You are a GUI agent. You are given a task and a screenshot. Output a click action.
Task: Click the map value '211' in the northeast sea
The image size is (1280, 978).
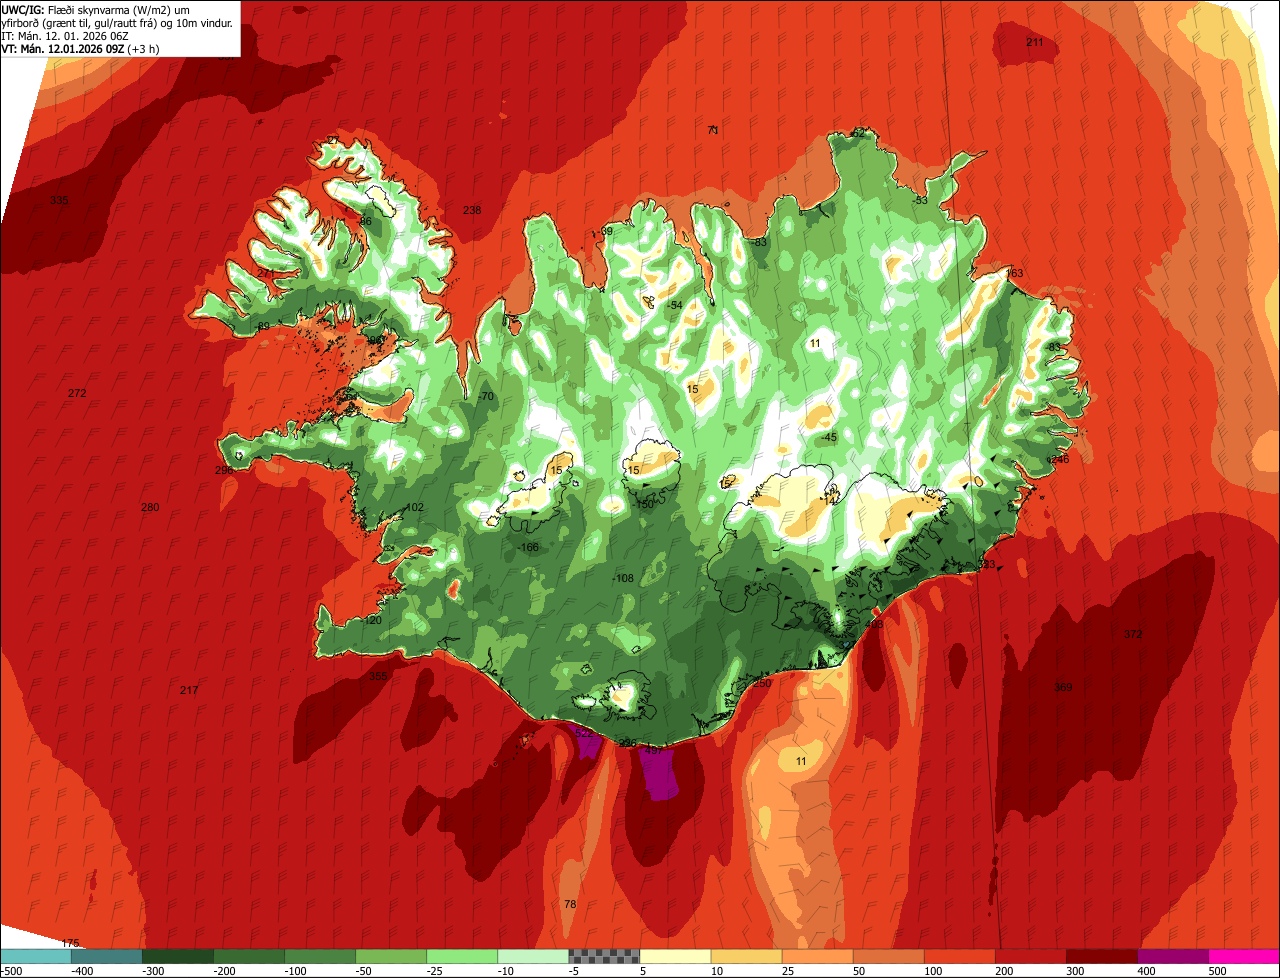[x=1035, y=43]
